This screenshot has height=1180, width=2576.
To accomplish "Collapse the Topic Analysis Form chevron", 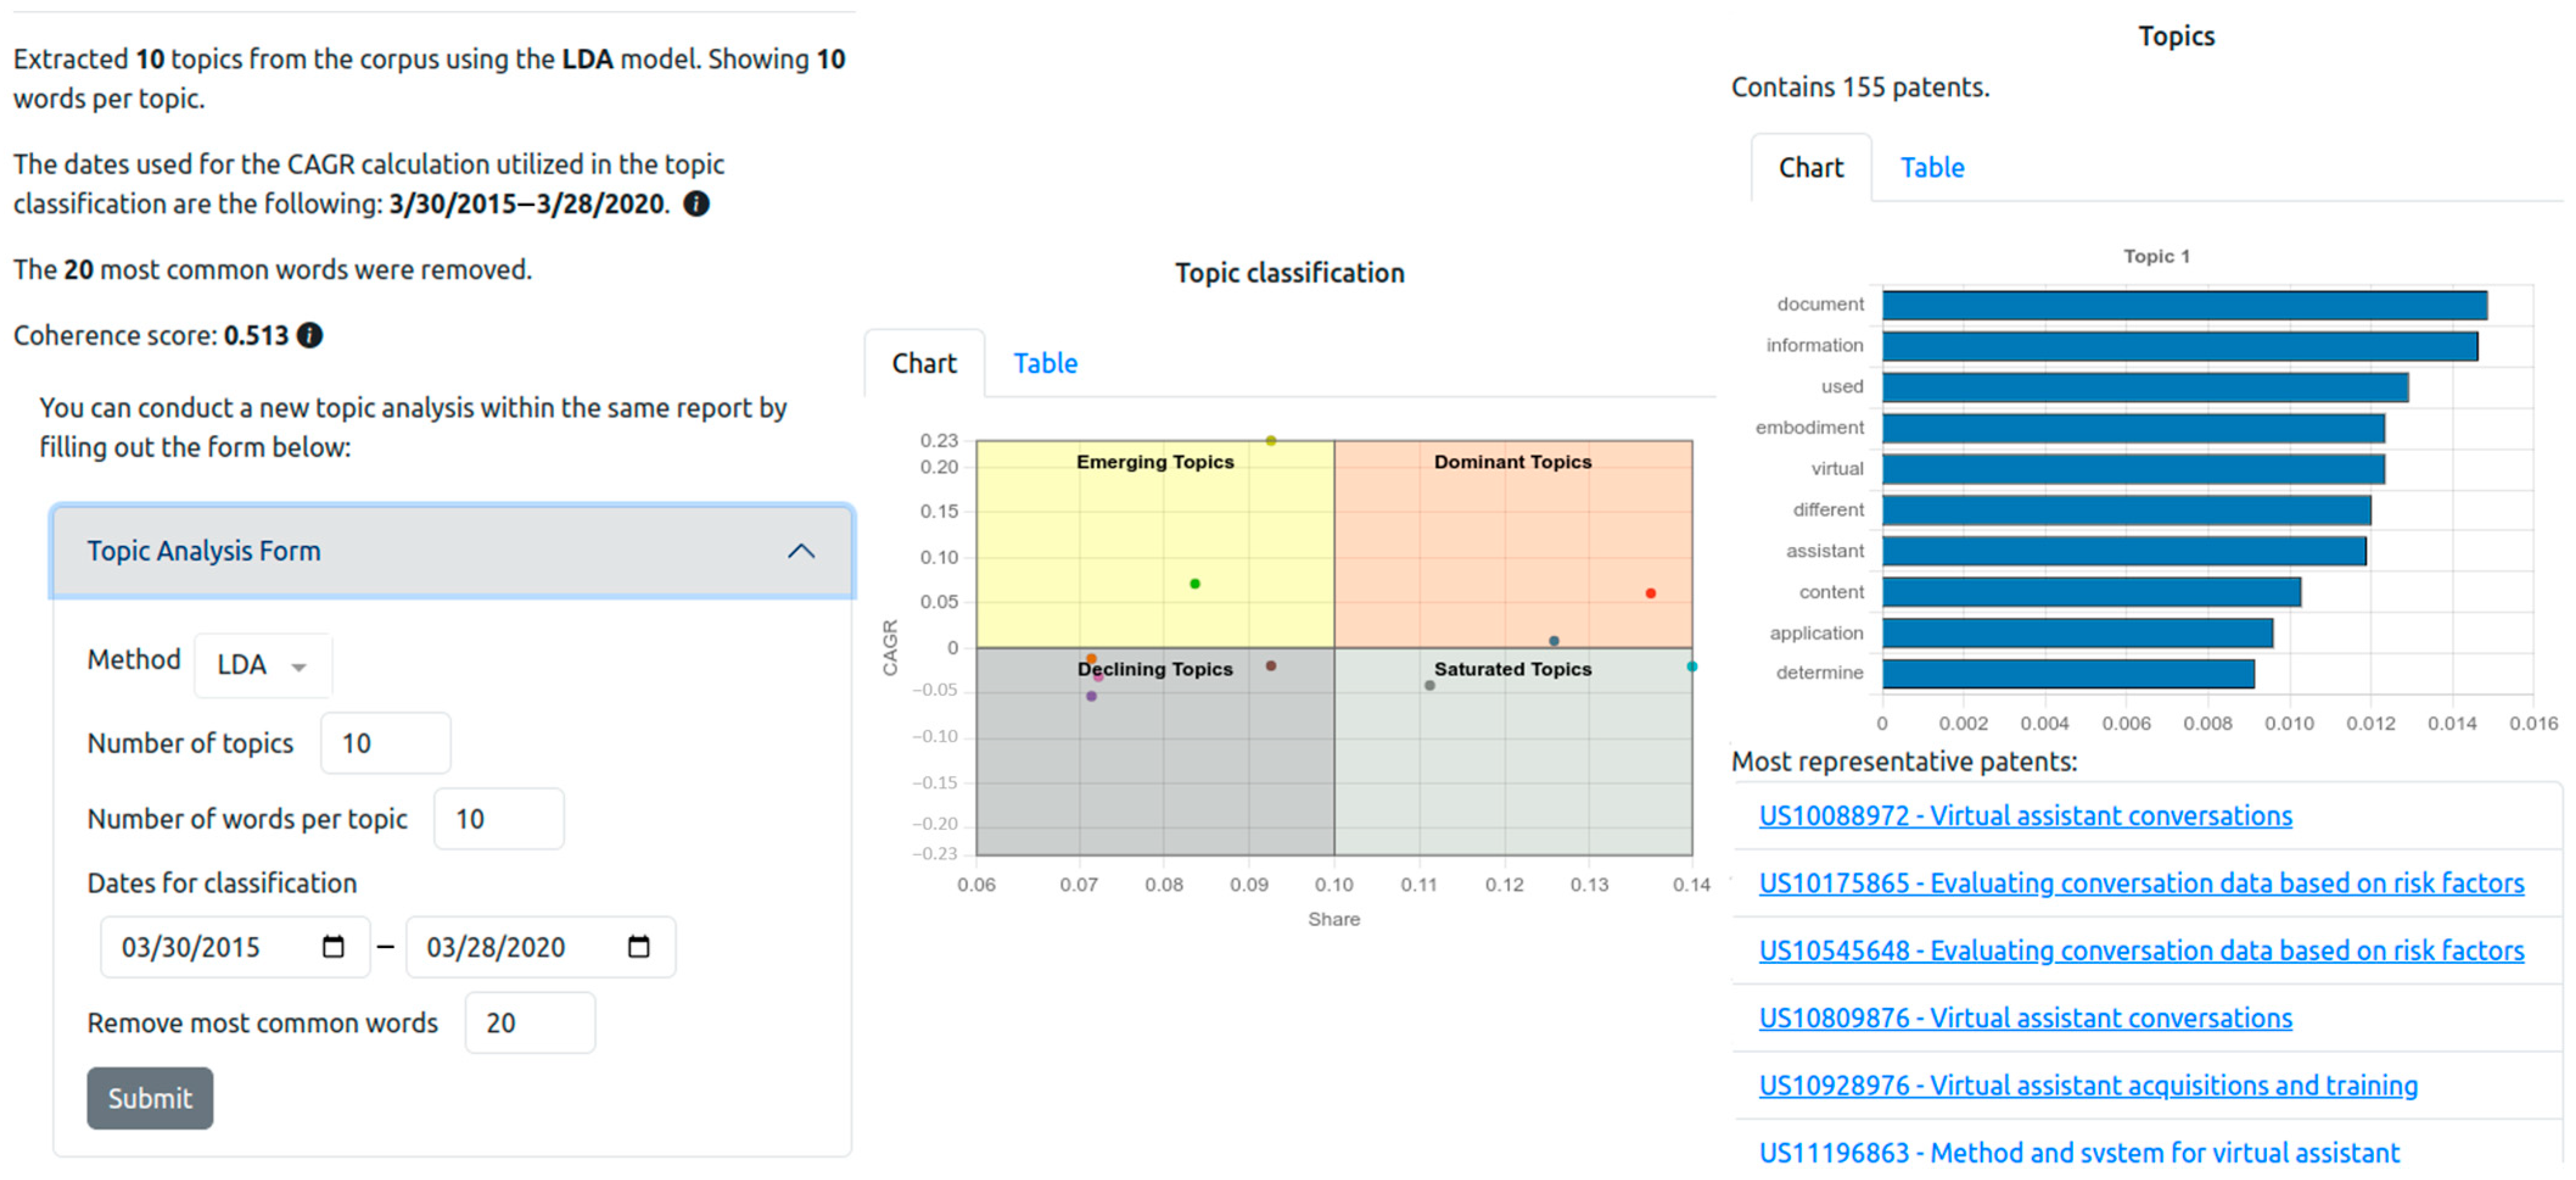I will click(x=801, y=551).
